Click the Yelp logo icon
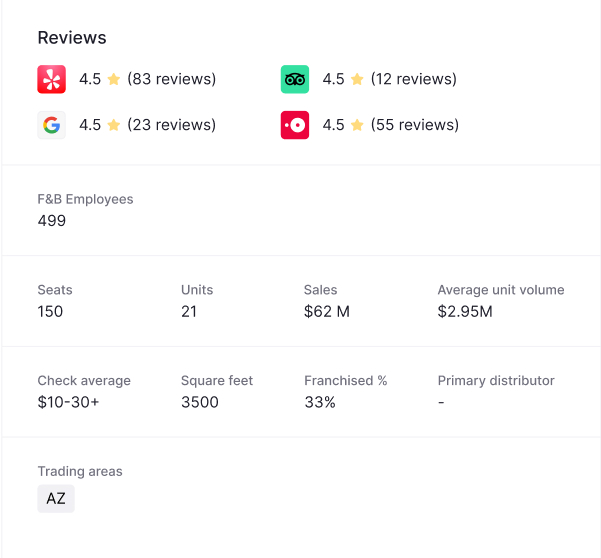The height and width of the screenshot is (558, 601). point(51,79)
